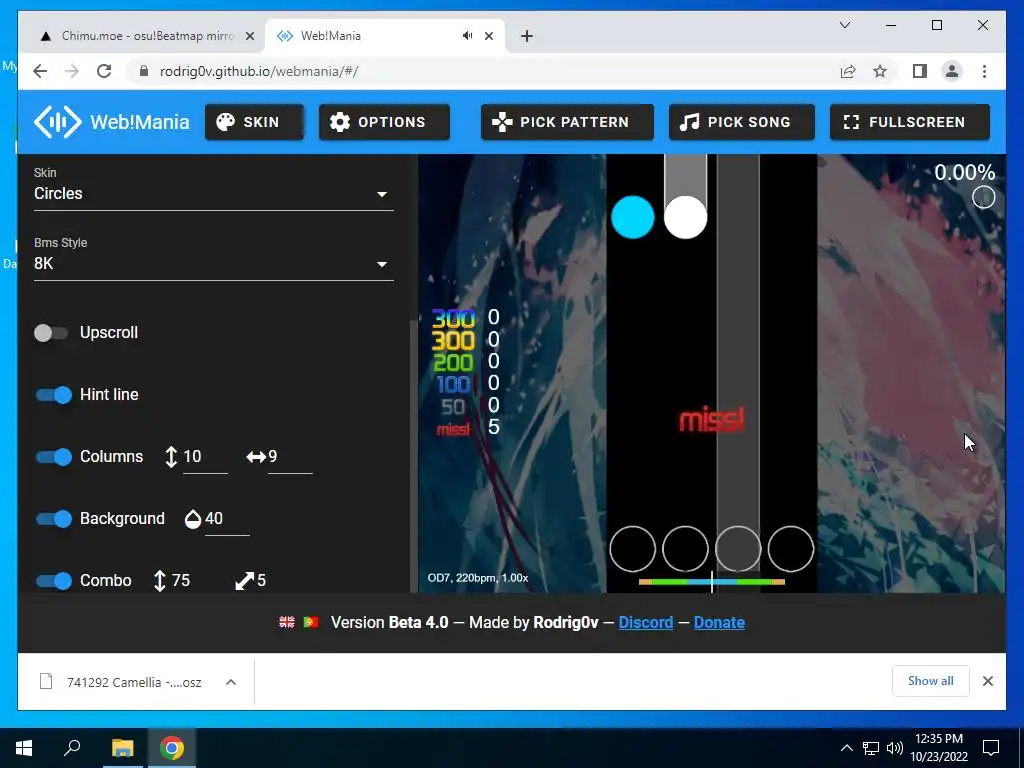Close the Web!Mania tab

click(488, 37)
